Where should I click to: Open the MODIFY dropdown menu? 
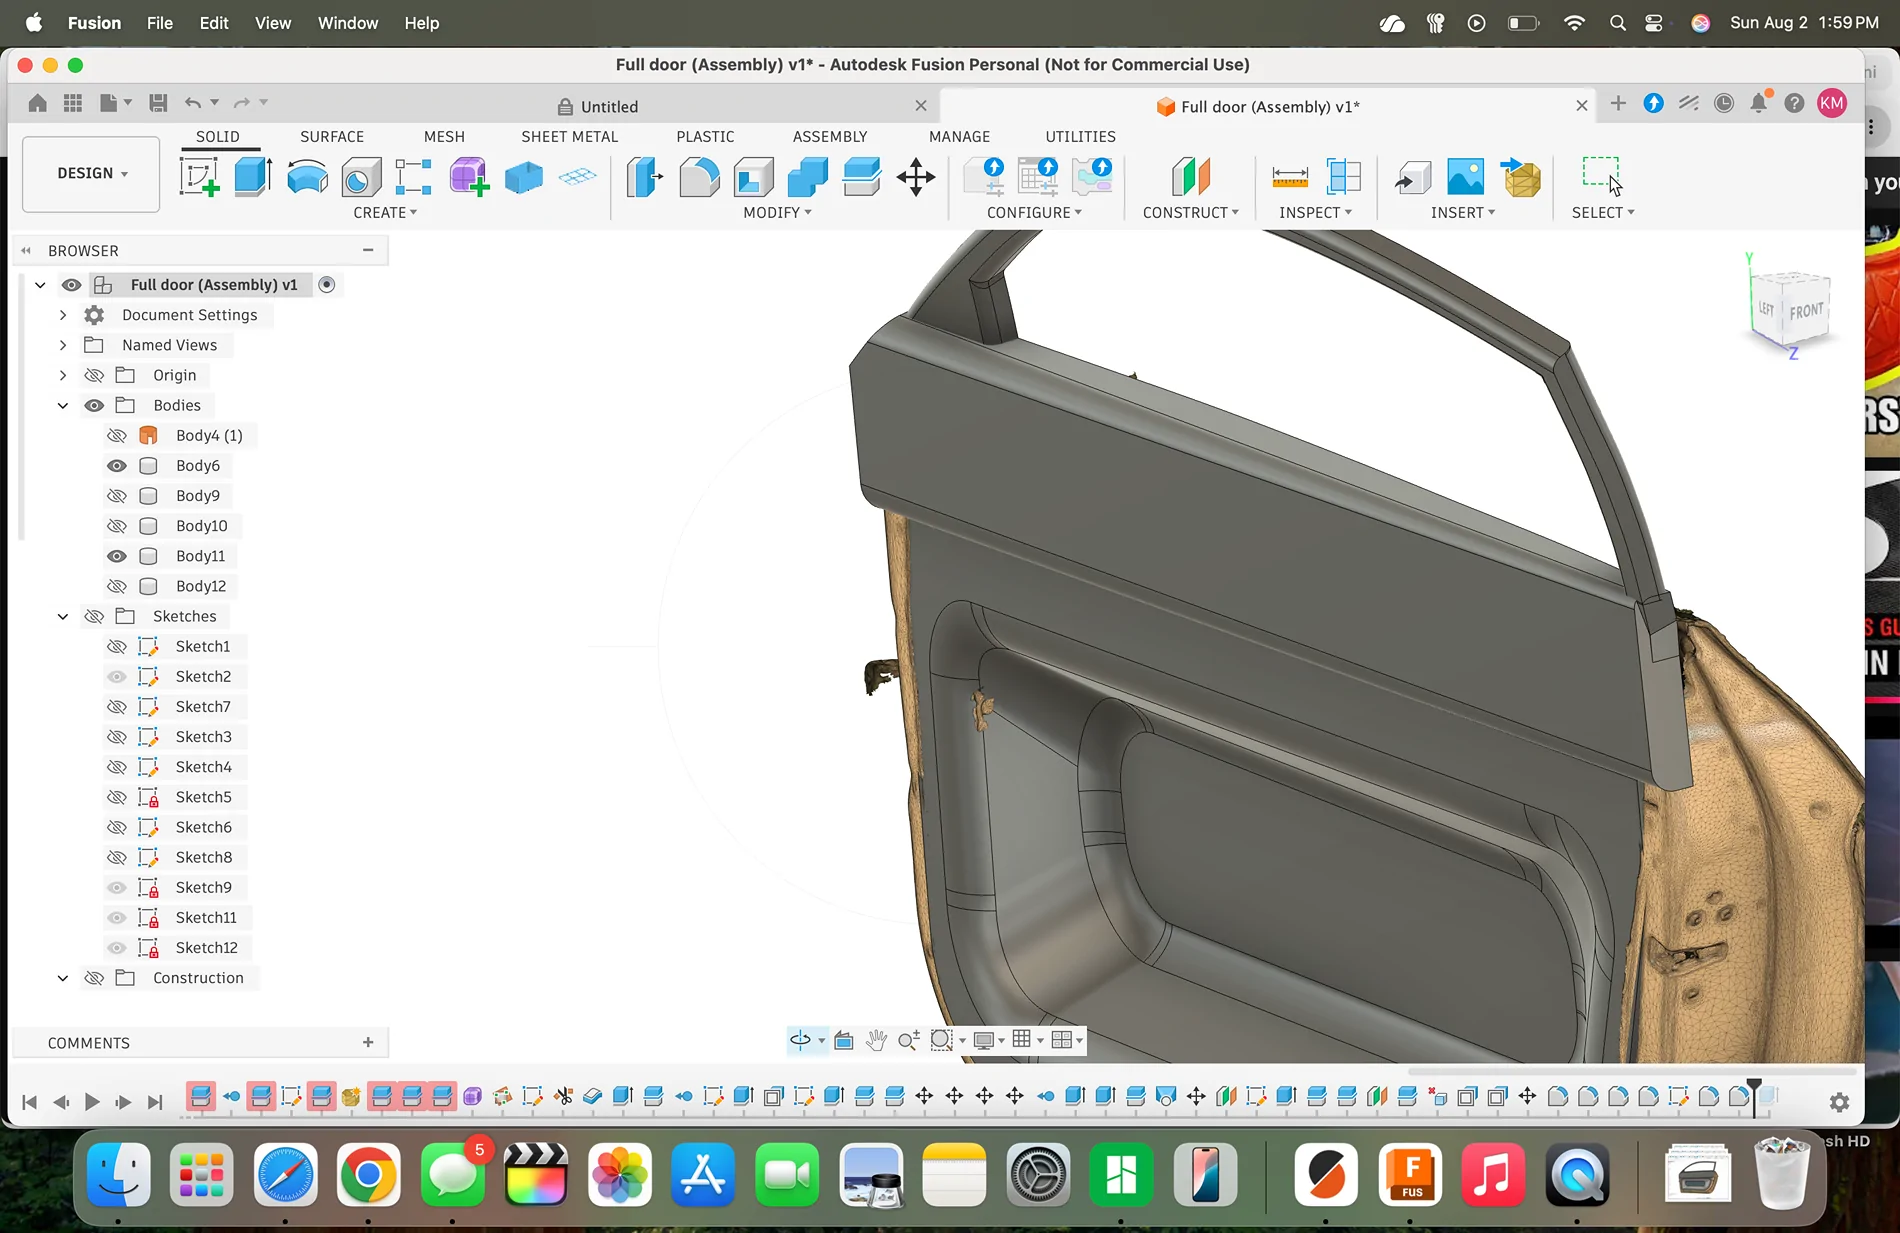click(x=777, y=212)
